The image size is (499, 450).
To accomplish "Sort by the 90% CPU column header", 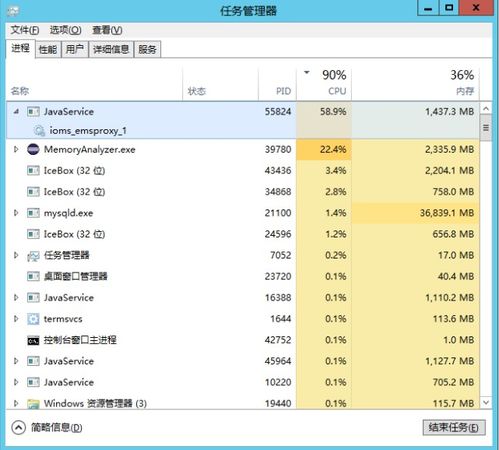I will click(x=324, y=83).
